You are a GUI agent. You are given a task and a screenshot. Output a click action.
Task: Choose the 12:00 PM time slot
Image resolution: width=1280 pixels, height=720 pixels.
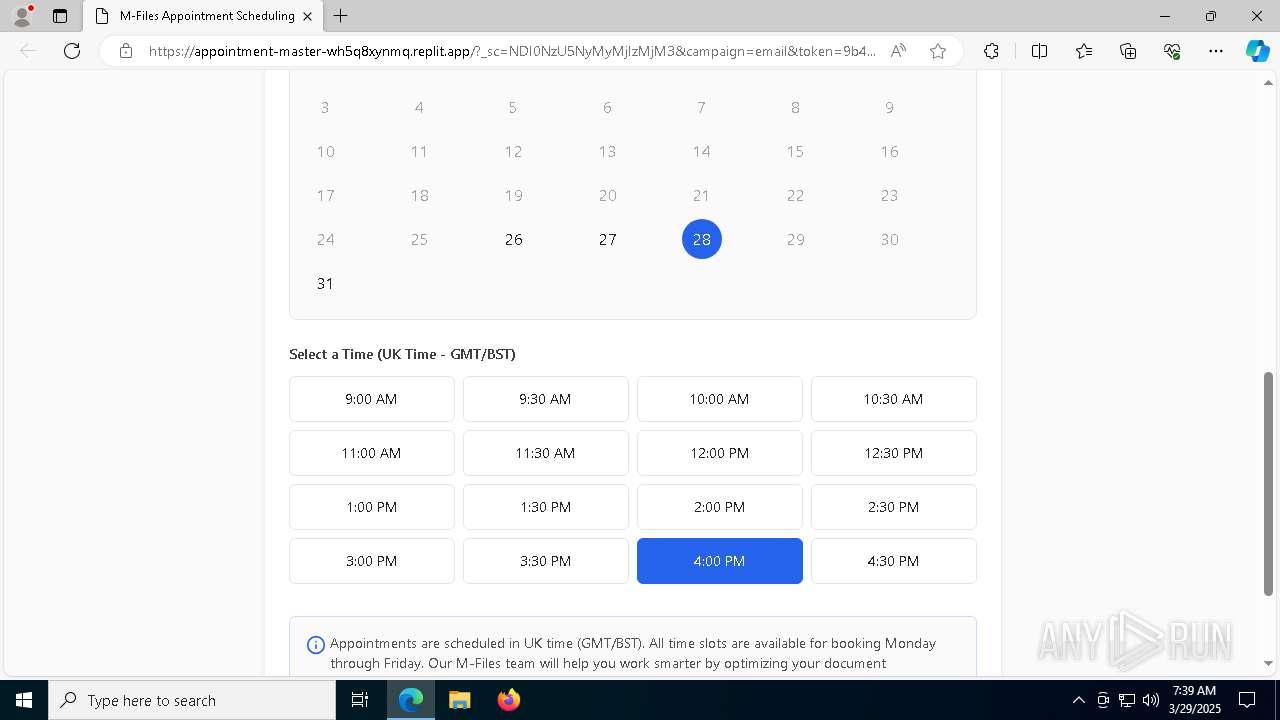click(x=720, y=453)
